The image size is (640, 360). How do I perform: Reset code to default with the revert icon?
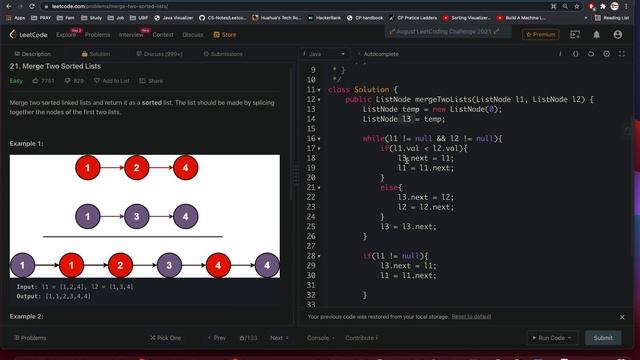point(591,53)
